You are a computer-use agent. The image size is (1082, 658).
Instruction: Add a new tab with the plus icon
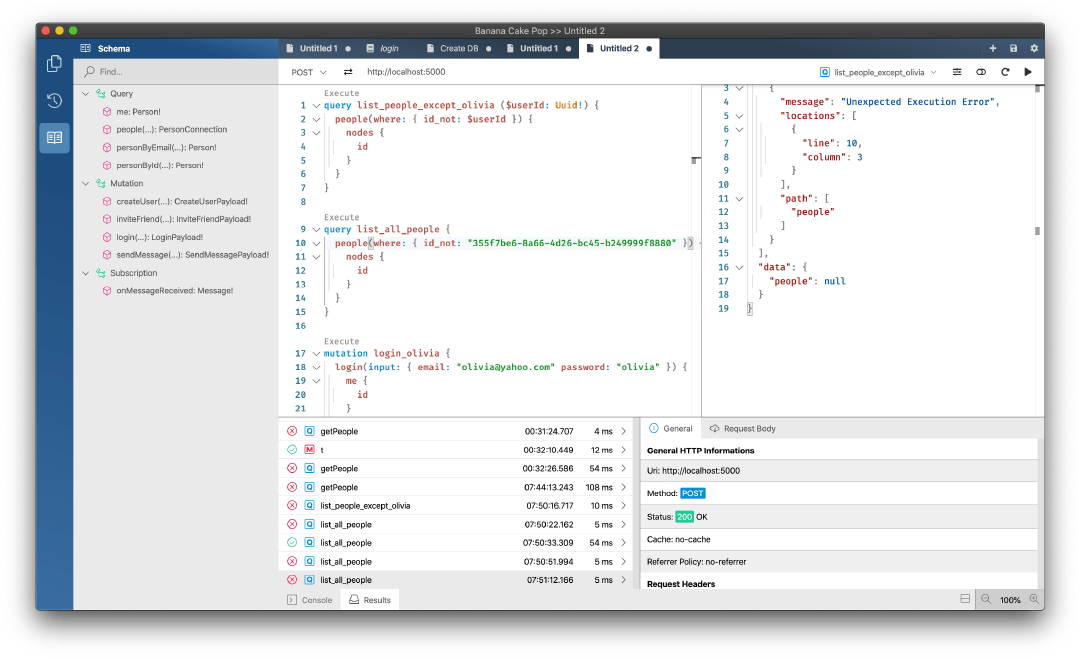coord(992,48)
